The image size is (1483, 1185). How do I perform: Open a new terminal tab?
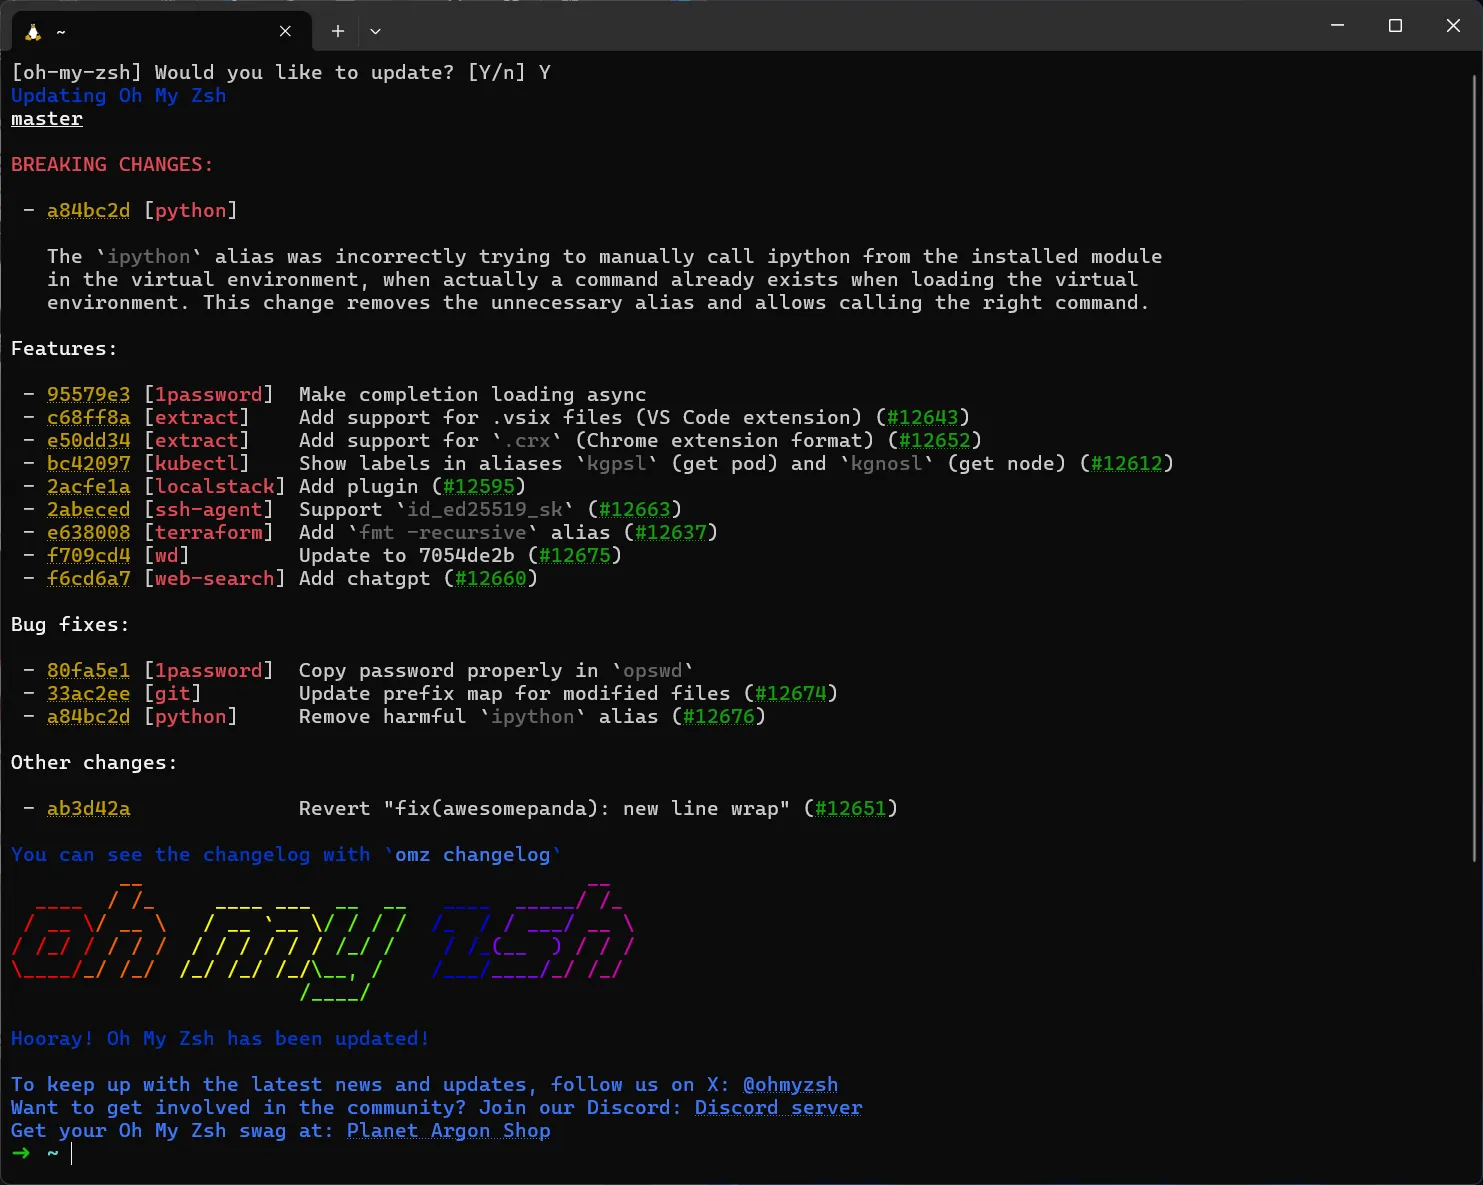coord(338,31)
